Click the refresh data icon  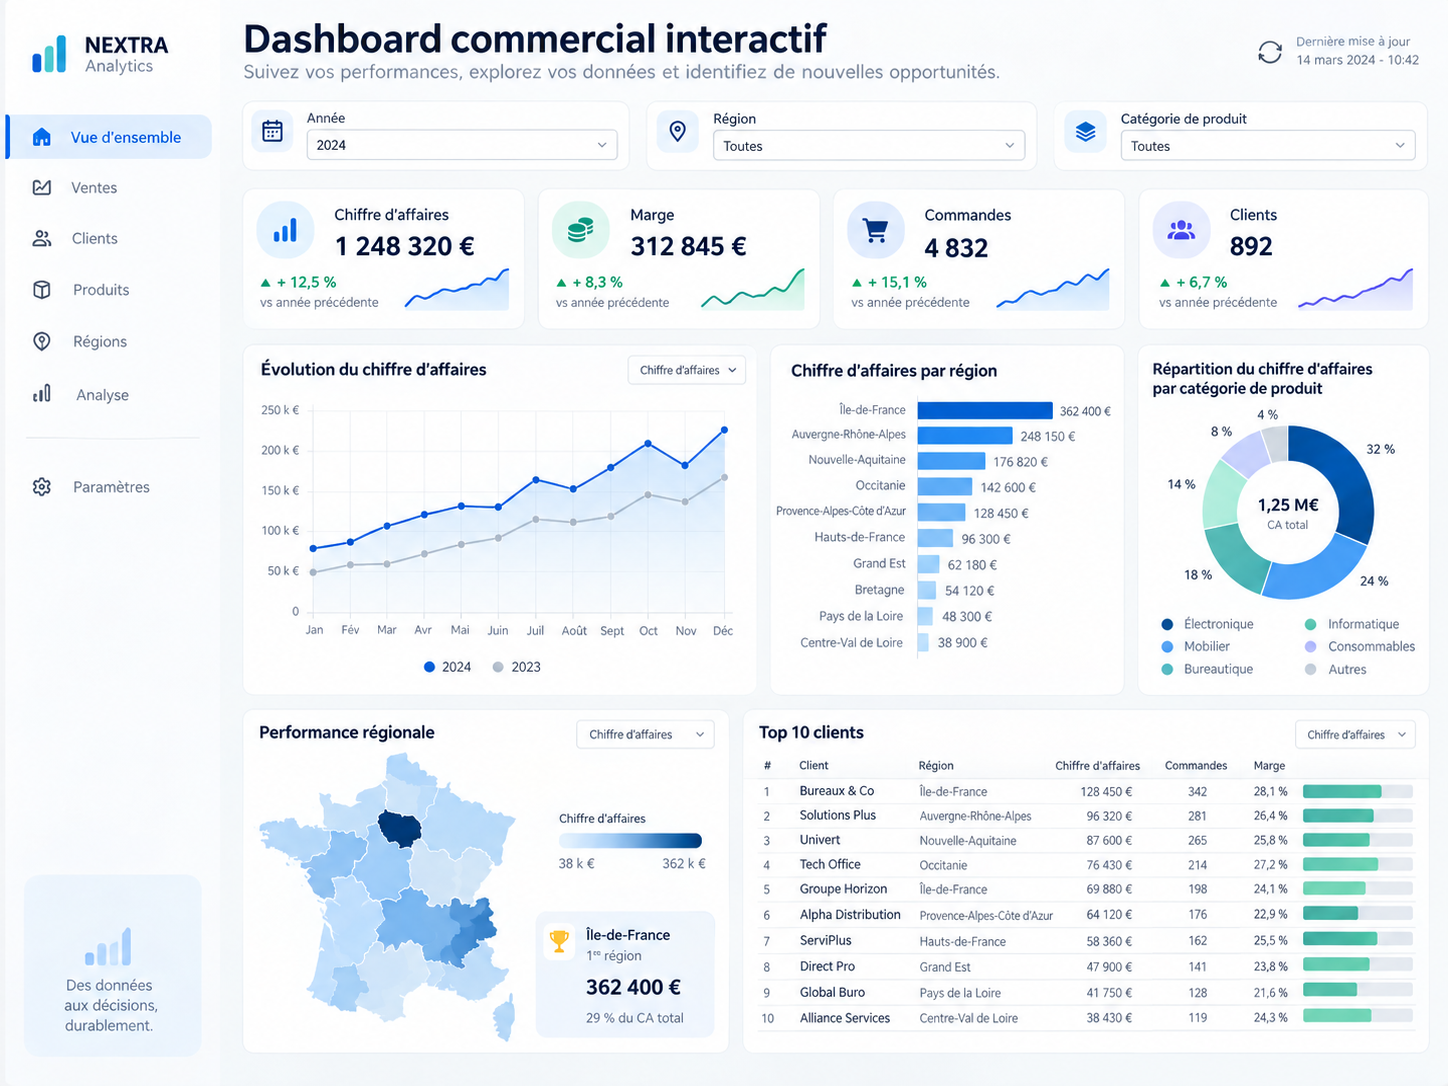coord(1269,52)
